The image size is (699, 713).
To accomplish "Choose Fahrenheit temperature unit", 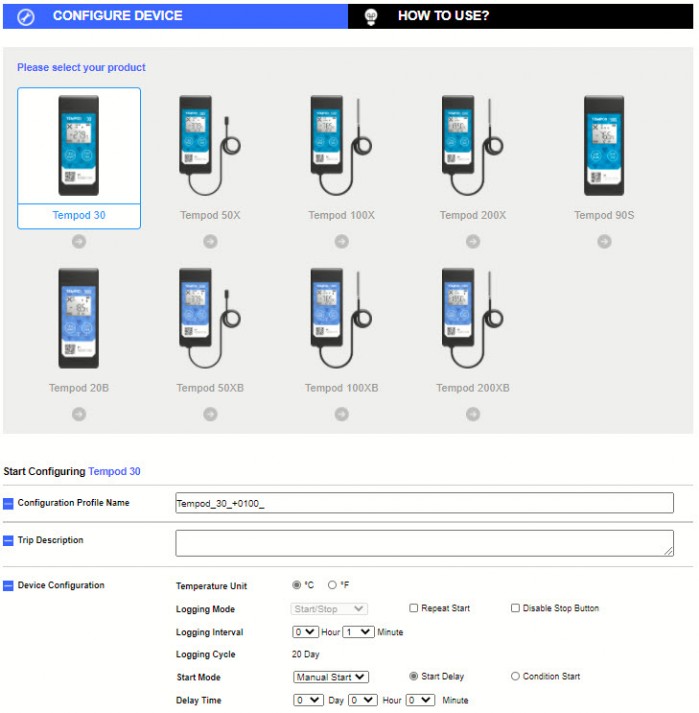I will [332, 585].
